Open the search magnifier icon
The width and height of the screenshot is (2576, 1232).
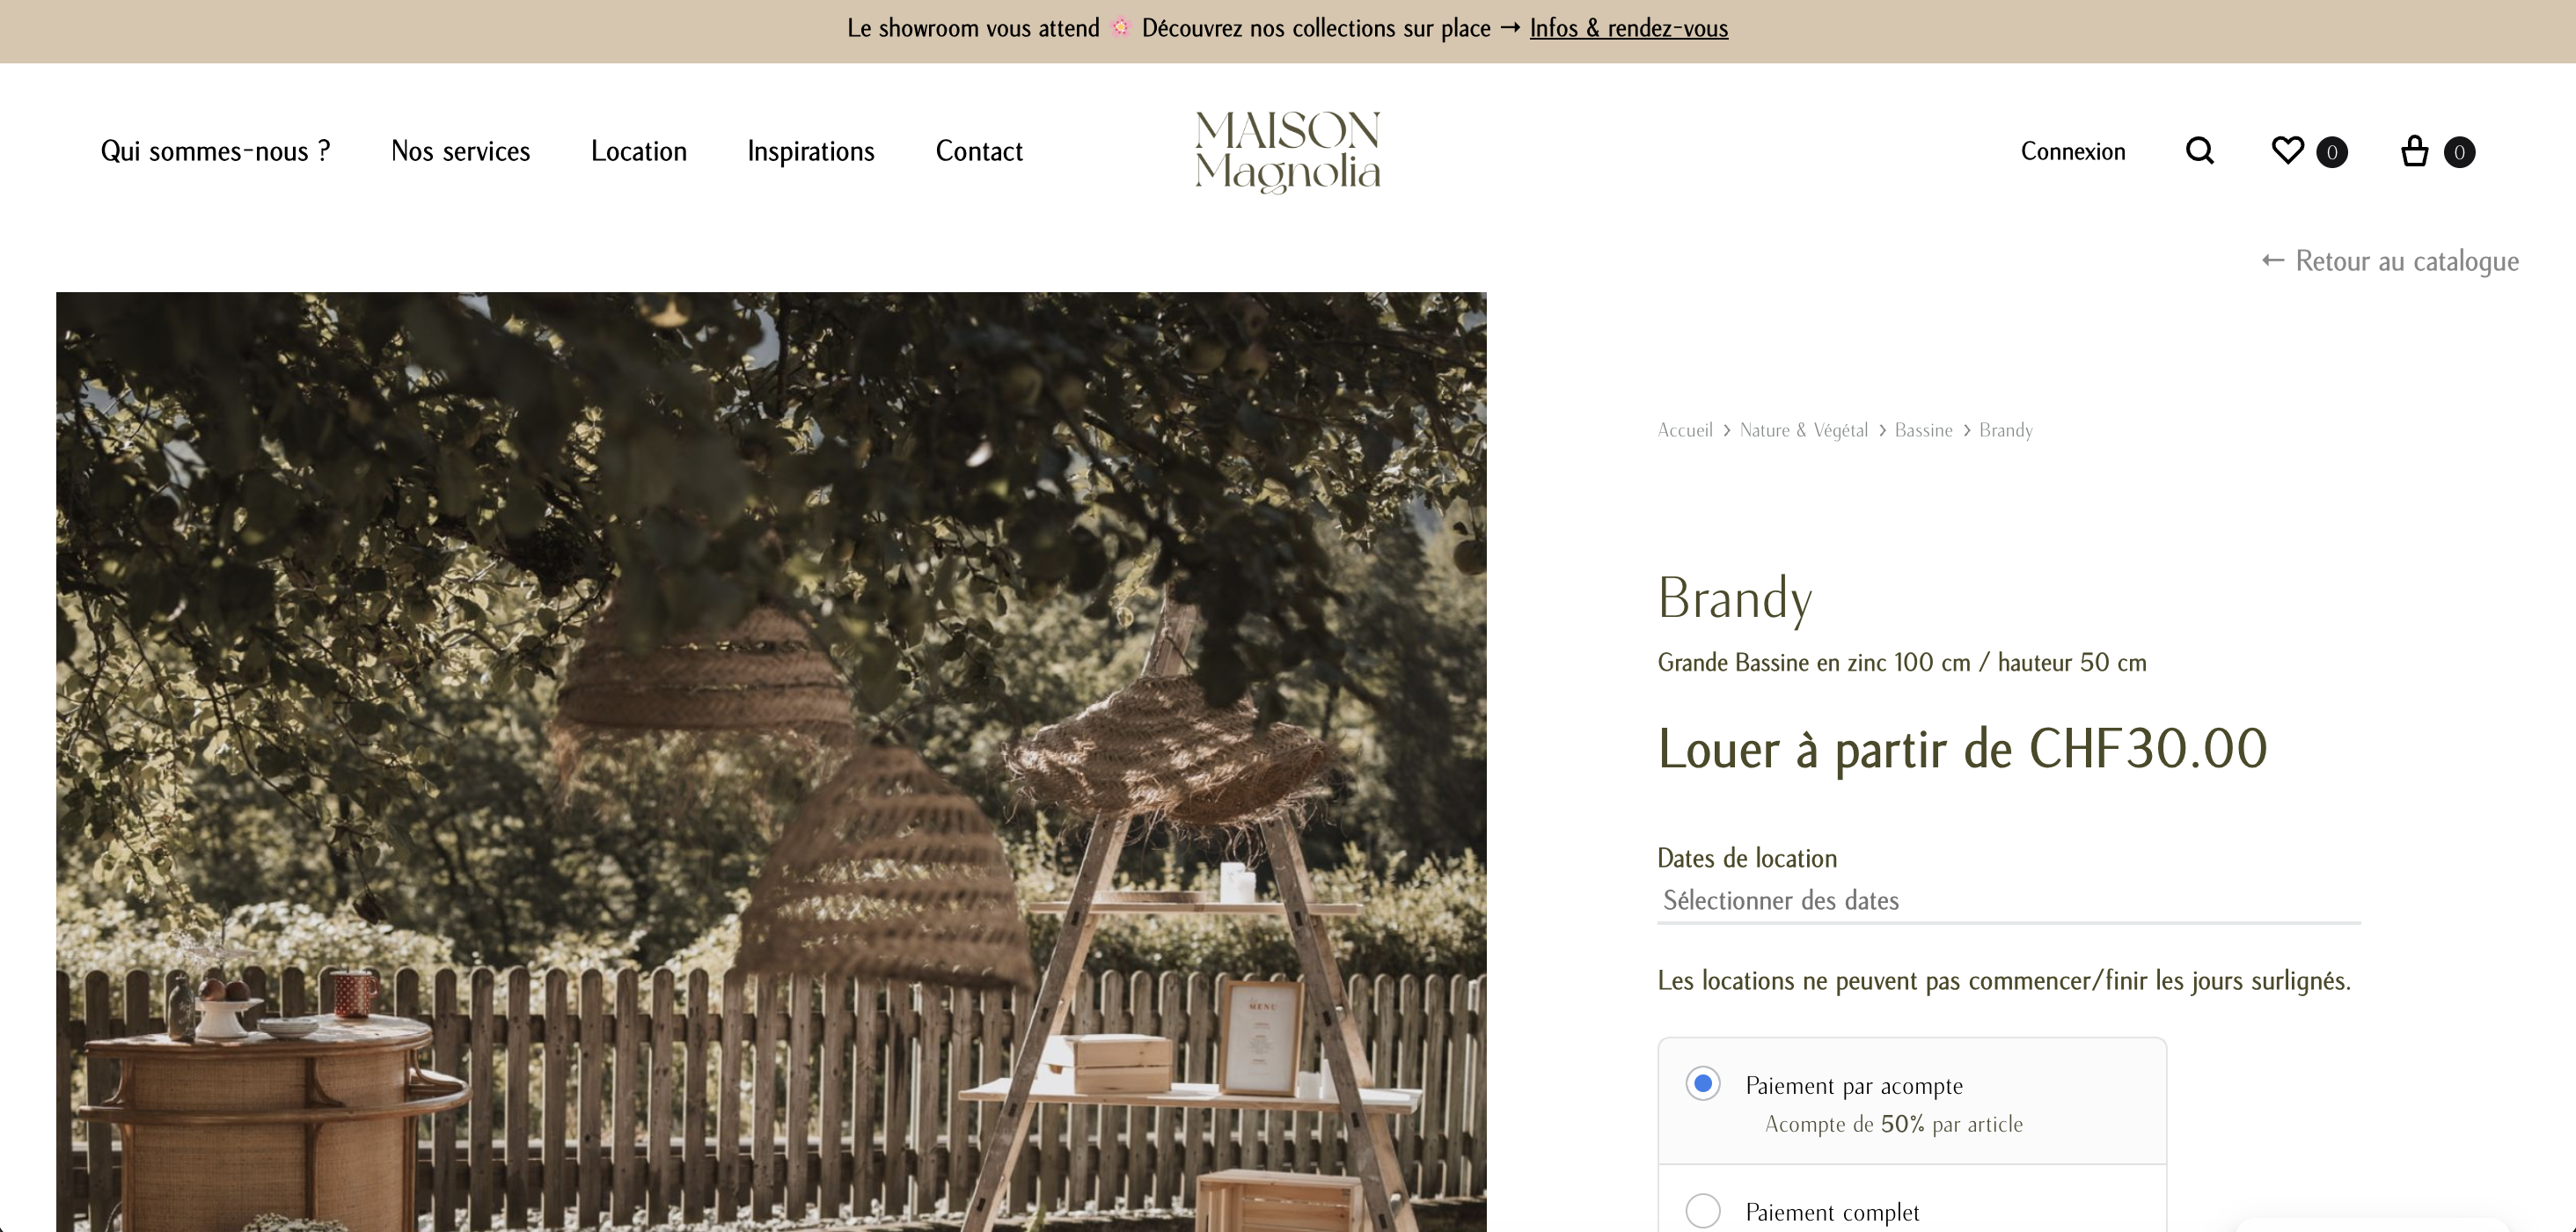pos(2199,151)
